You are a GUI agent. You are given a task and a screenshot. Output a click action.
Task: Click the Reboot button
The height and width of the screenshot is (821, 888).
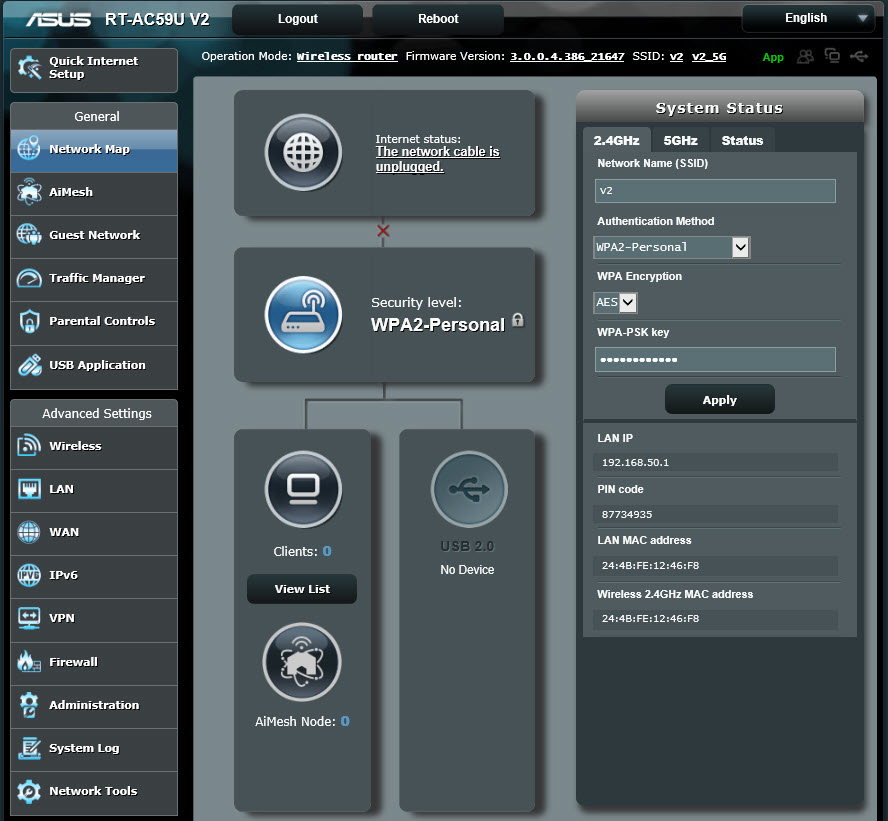[438, 19]
